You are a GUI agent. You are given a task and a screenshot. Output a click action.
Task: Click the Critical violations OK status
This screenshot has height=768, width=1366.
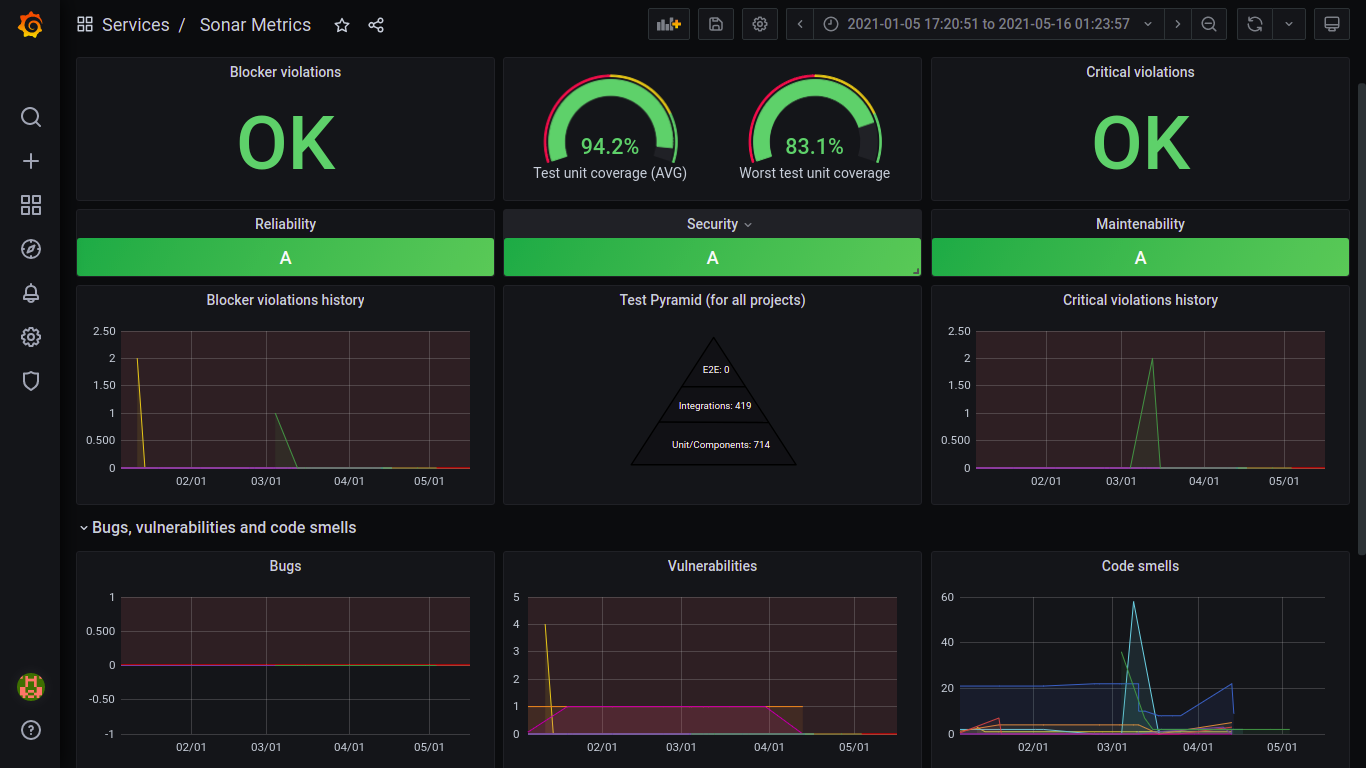coord(1141,145)
